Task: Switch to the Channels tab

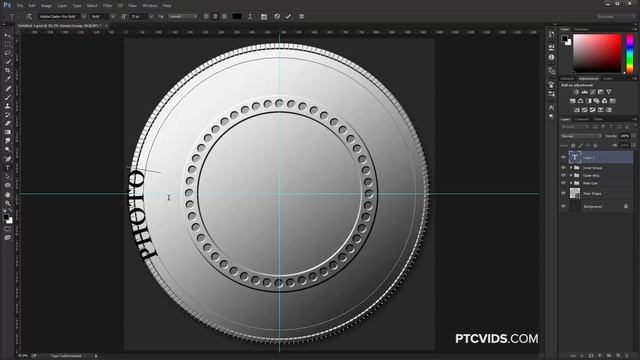Action: point(582,119)
